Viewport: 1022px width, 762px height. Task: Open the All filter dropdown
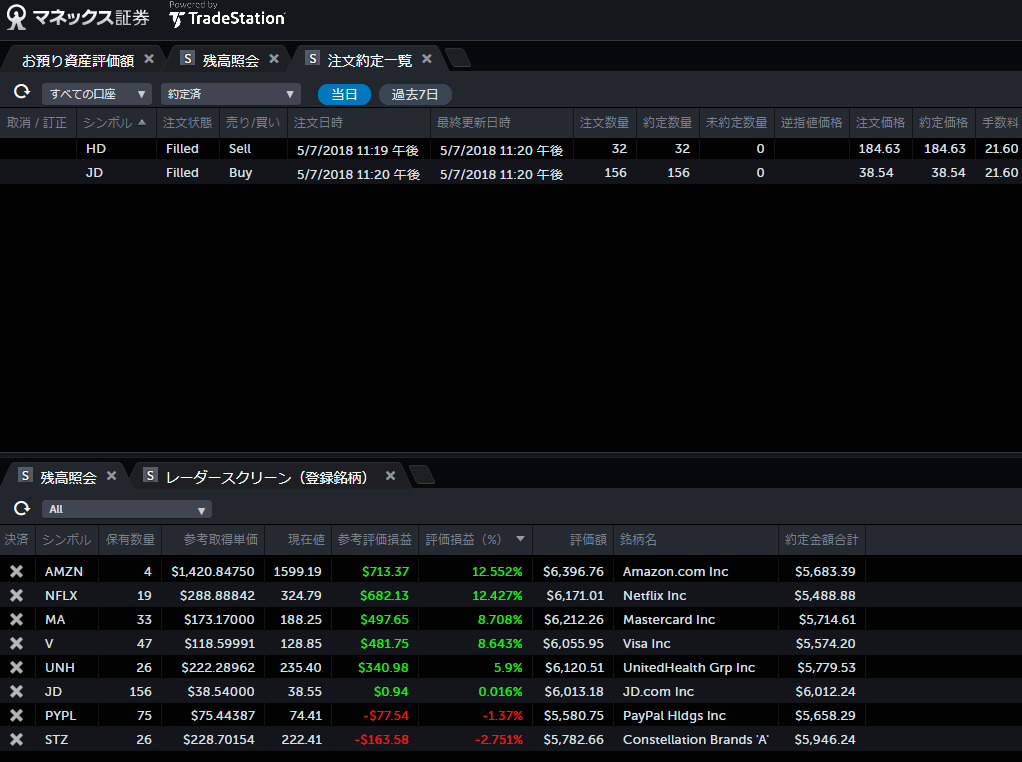pyautogui.click(x=126, y=509)
